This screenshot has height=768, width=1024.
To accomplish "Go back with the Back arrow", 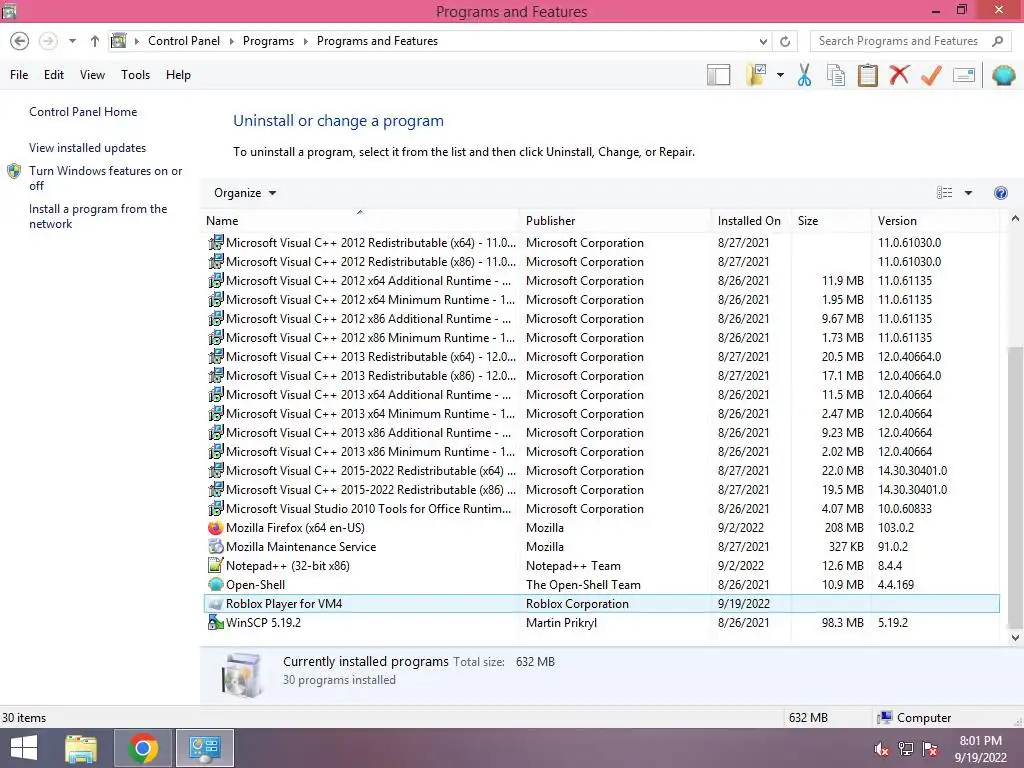I will point(20,41).
